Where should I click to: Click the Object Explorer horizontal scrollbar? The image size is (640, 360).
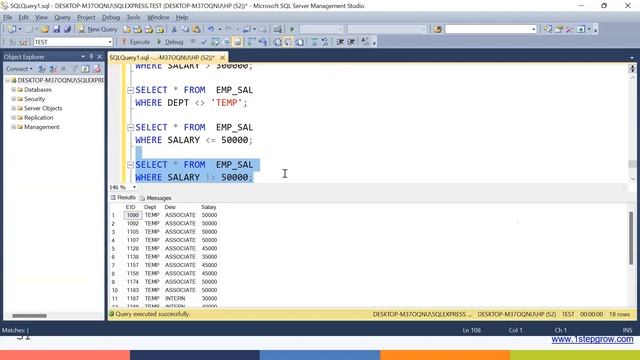(x=29, y=316)
